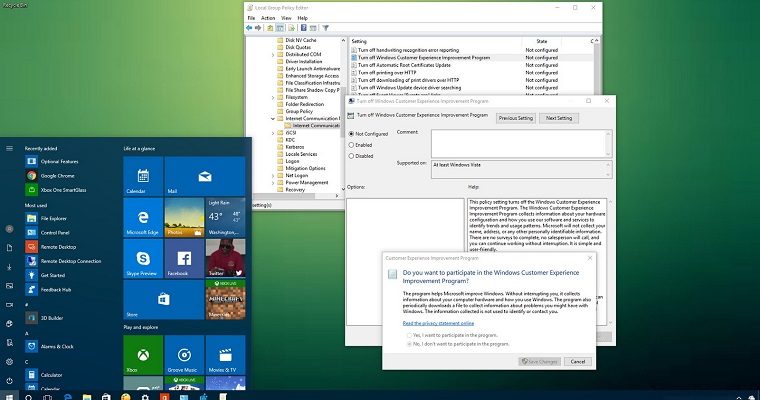
Task: Select the Not Configured radio button
Action: [351, 134]
